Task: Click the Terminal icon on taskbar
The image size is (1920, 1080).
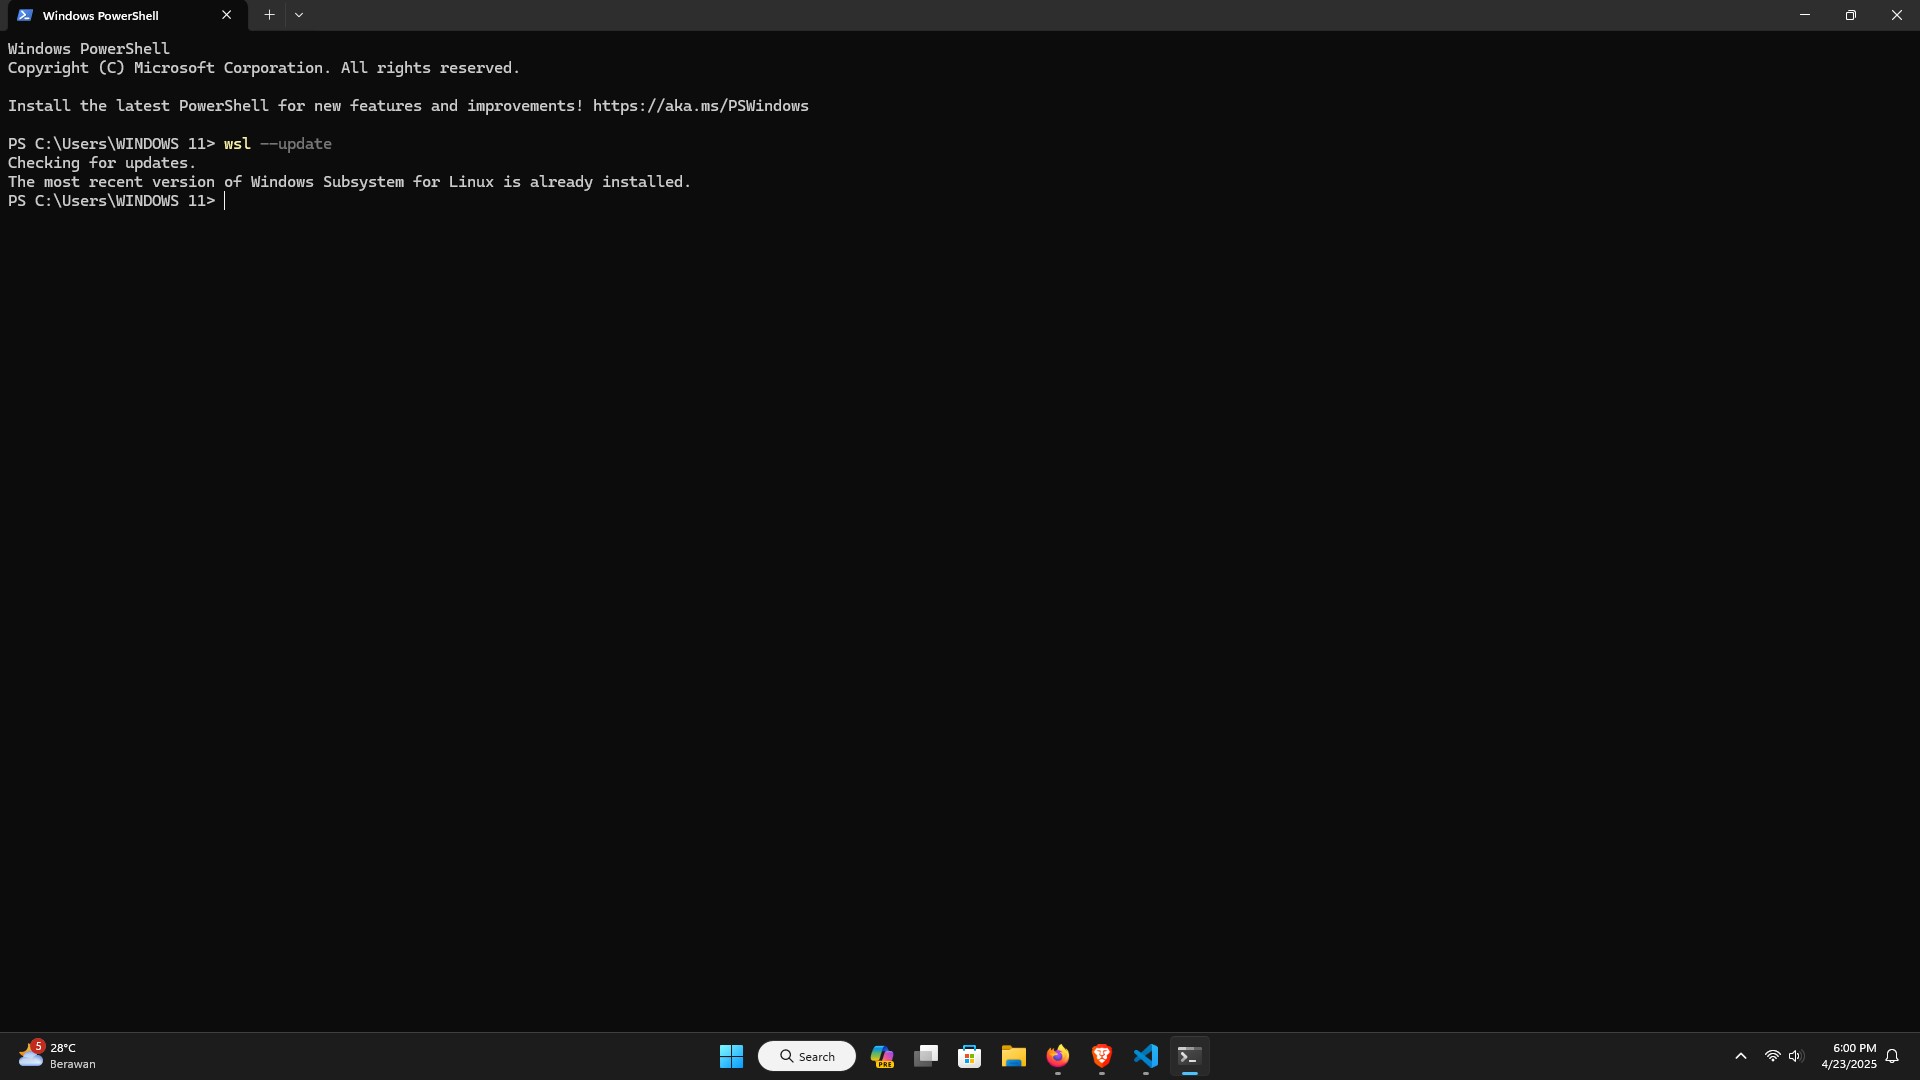Action: pos(1189,1056)
